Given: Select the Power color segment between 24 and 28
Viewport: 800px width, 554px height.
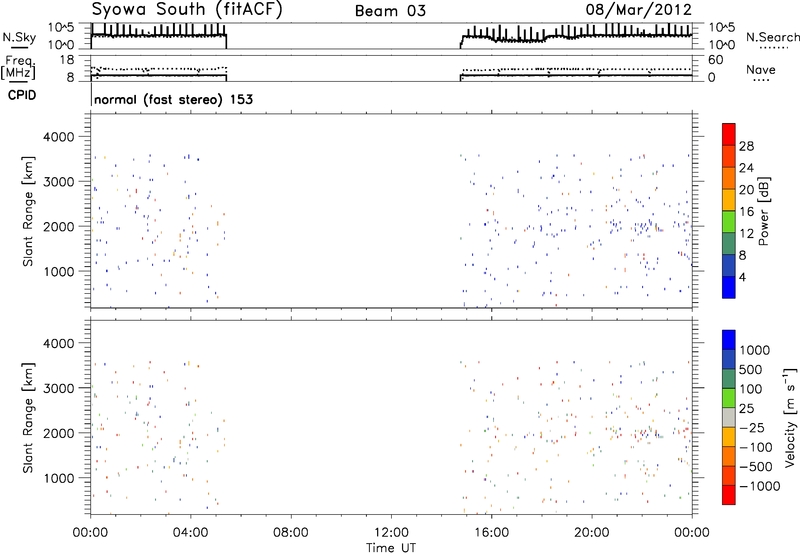Looking at the screenshot, I should click(x=729, y=156).
